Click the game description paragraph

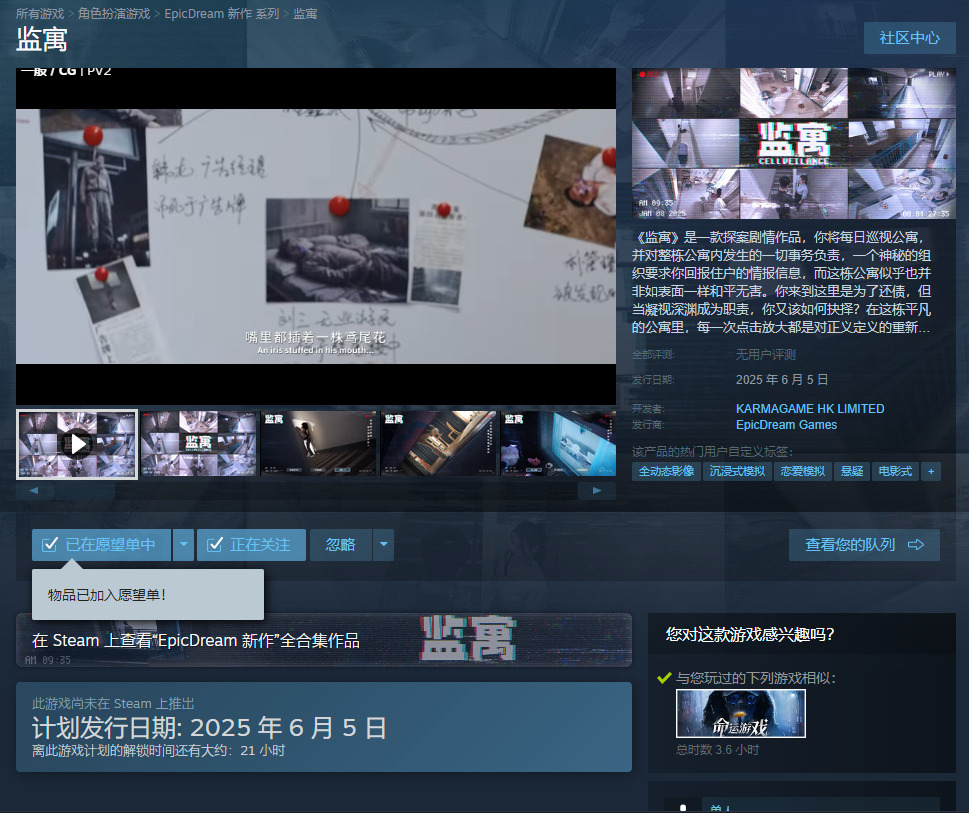point(781,282)
